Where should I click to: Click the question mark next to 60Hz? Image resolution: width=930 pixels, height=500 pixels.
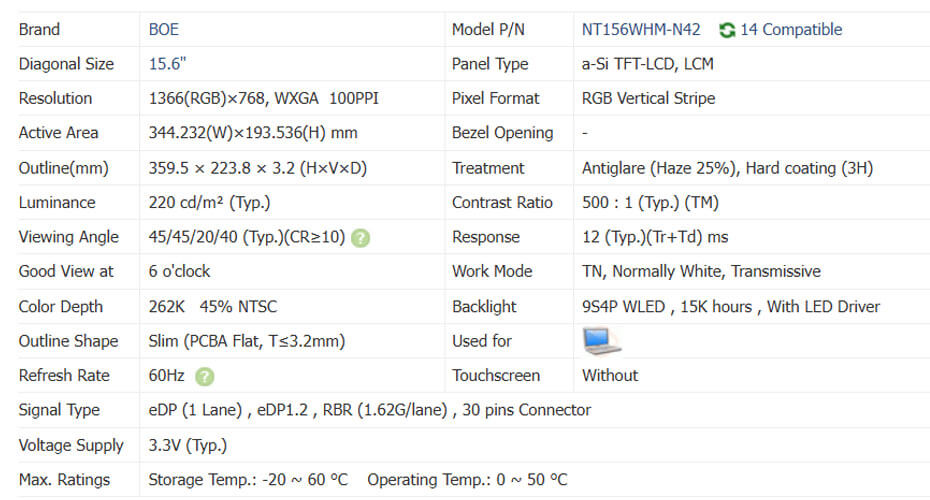click(x=205, y=376)
